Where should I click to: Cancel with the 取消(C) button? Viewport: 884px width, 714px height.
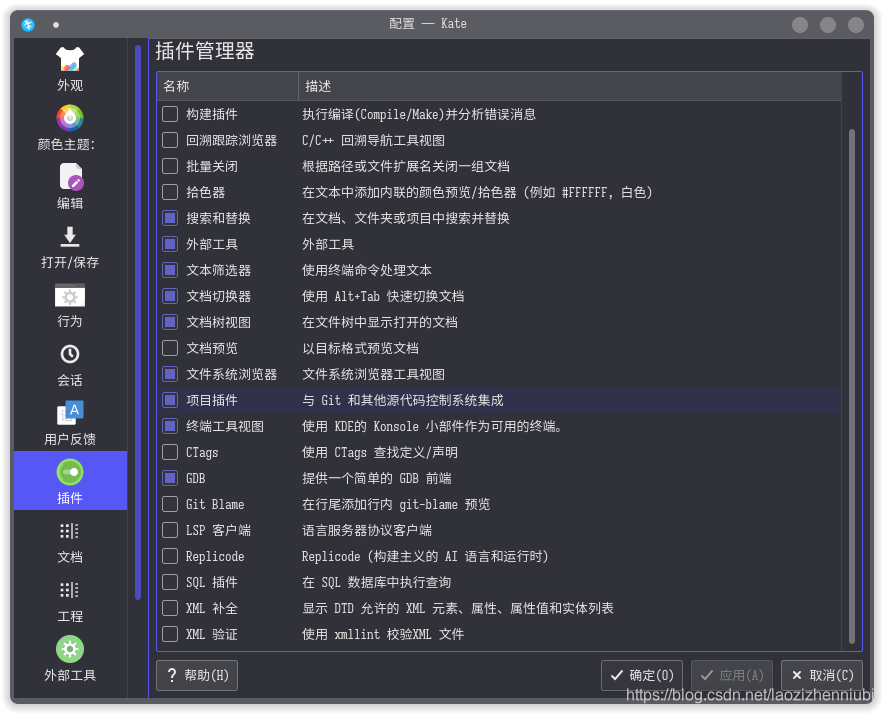[822, 675]
